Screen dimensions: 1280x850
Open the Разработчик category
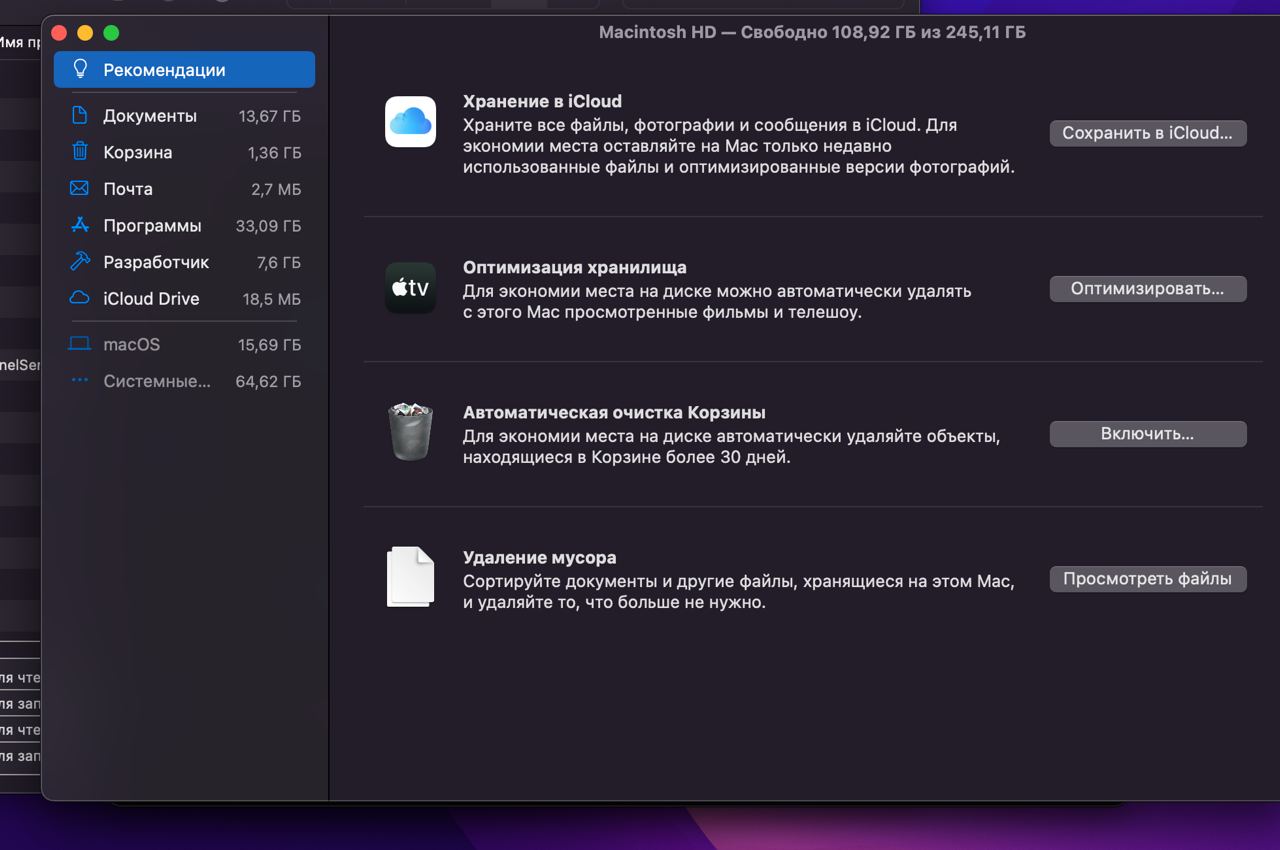tap(184, 262)
